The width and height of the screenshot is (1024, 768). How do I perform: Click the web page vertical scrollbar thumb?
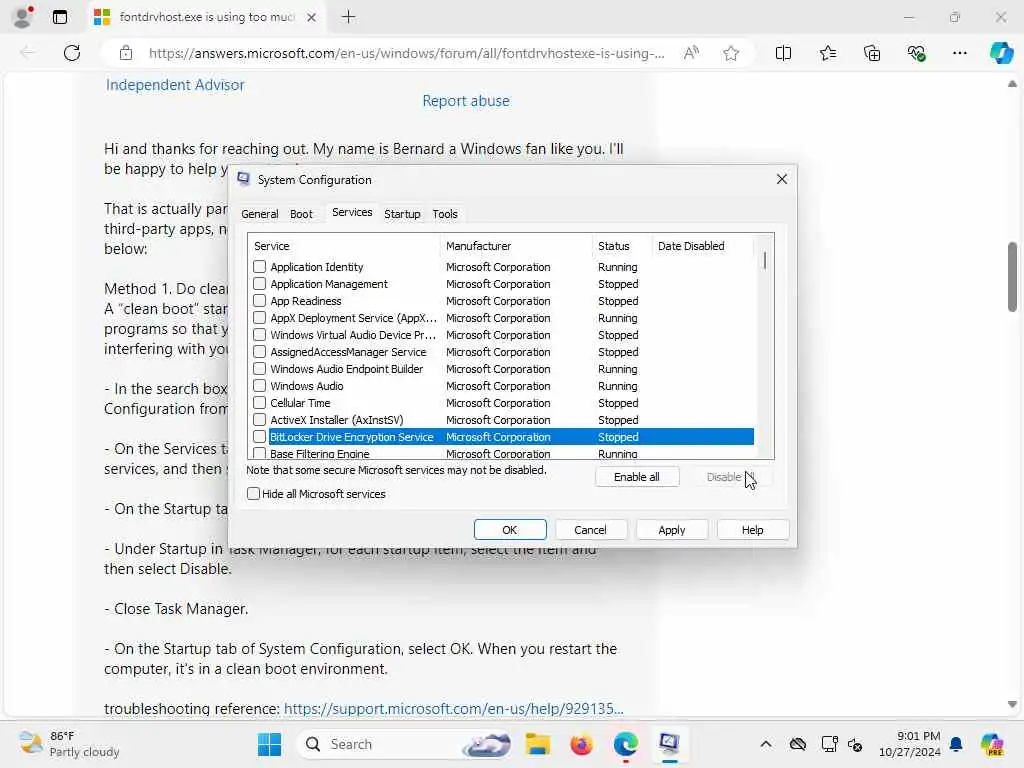(1012, 277)
